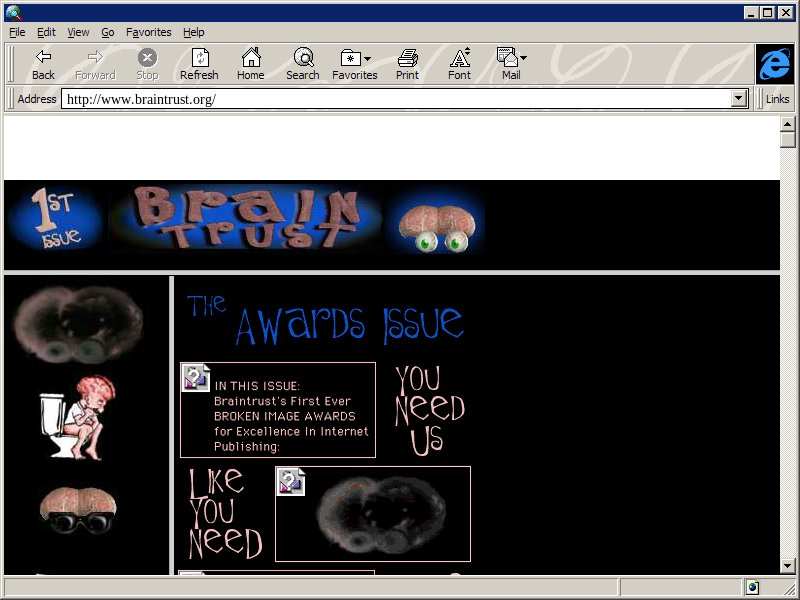Click the Links bar button
800x600 pixels.
pyautogui.click(x=777, y=99)
